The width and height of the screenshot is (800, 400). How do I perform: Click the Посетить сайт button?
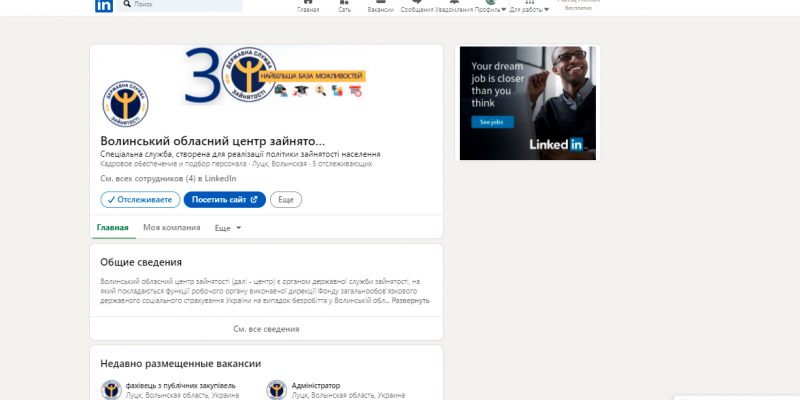224,199
